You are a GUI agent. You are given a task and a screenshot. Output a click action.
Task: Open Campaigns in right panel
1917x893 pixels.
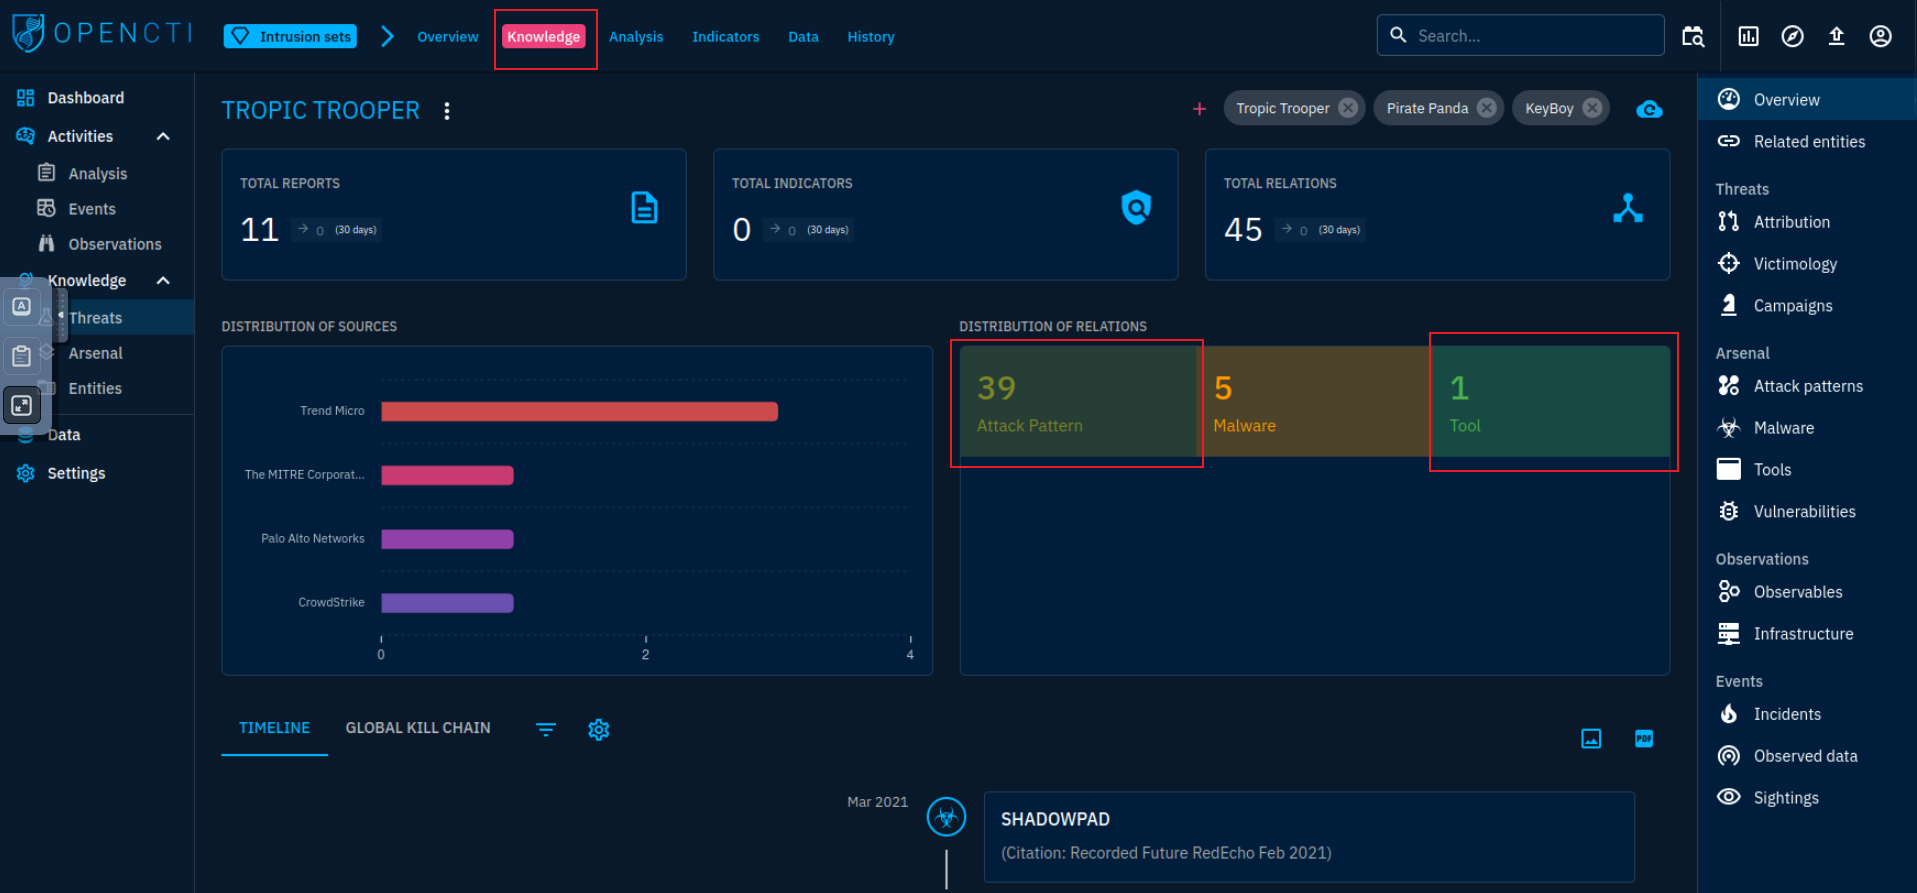pyautogui.click(x=1806, y=306)
